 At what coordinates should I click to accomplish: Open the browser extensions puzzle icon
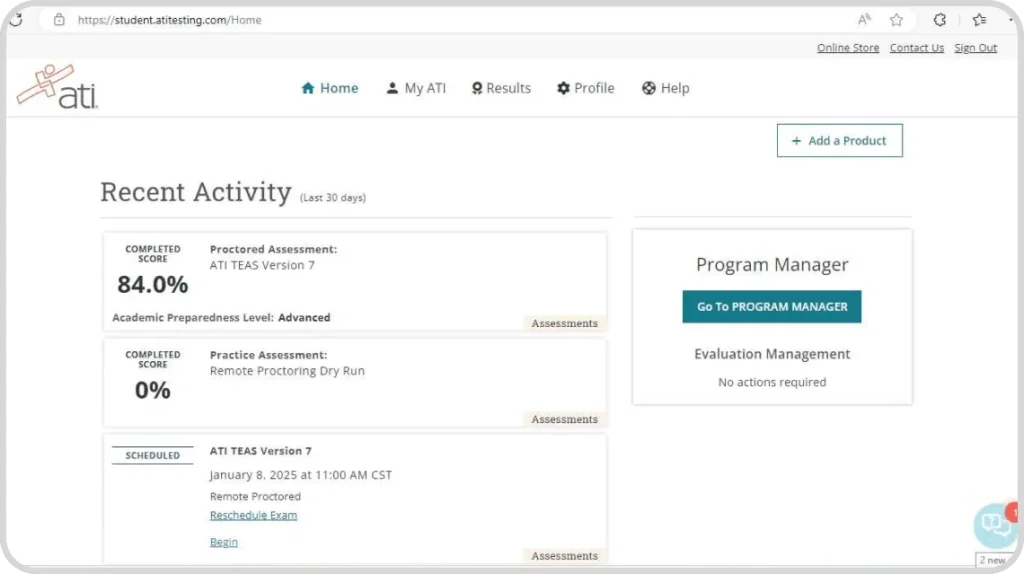(x=939, y=20)
